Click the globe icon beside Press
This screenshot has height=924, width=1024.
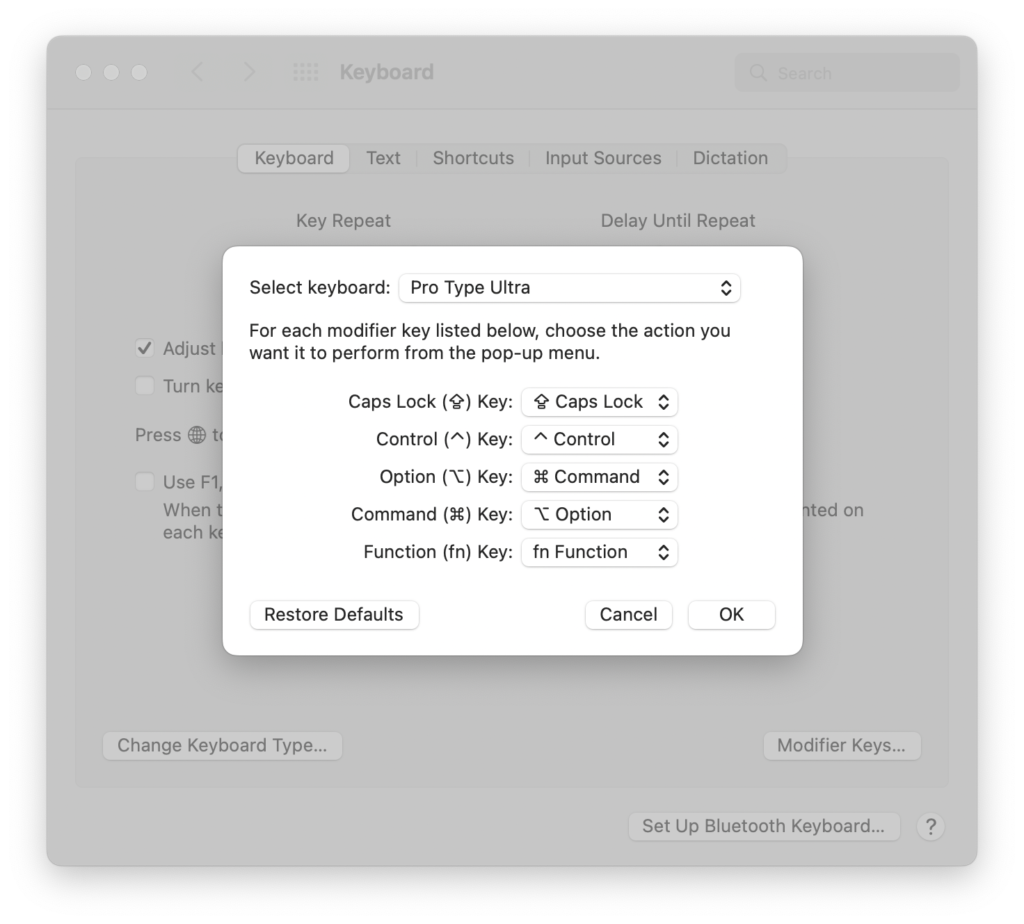click(197, 435)
